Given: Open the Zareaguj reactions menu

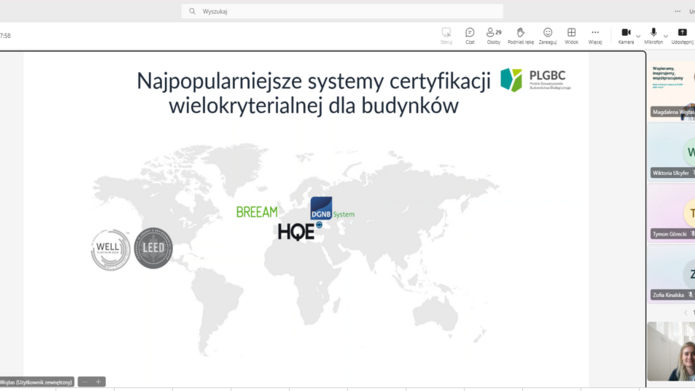Looking at the screenshot, I should click(x=548, y=36).
